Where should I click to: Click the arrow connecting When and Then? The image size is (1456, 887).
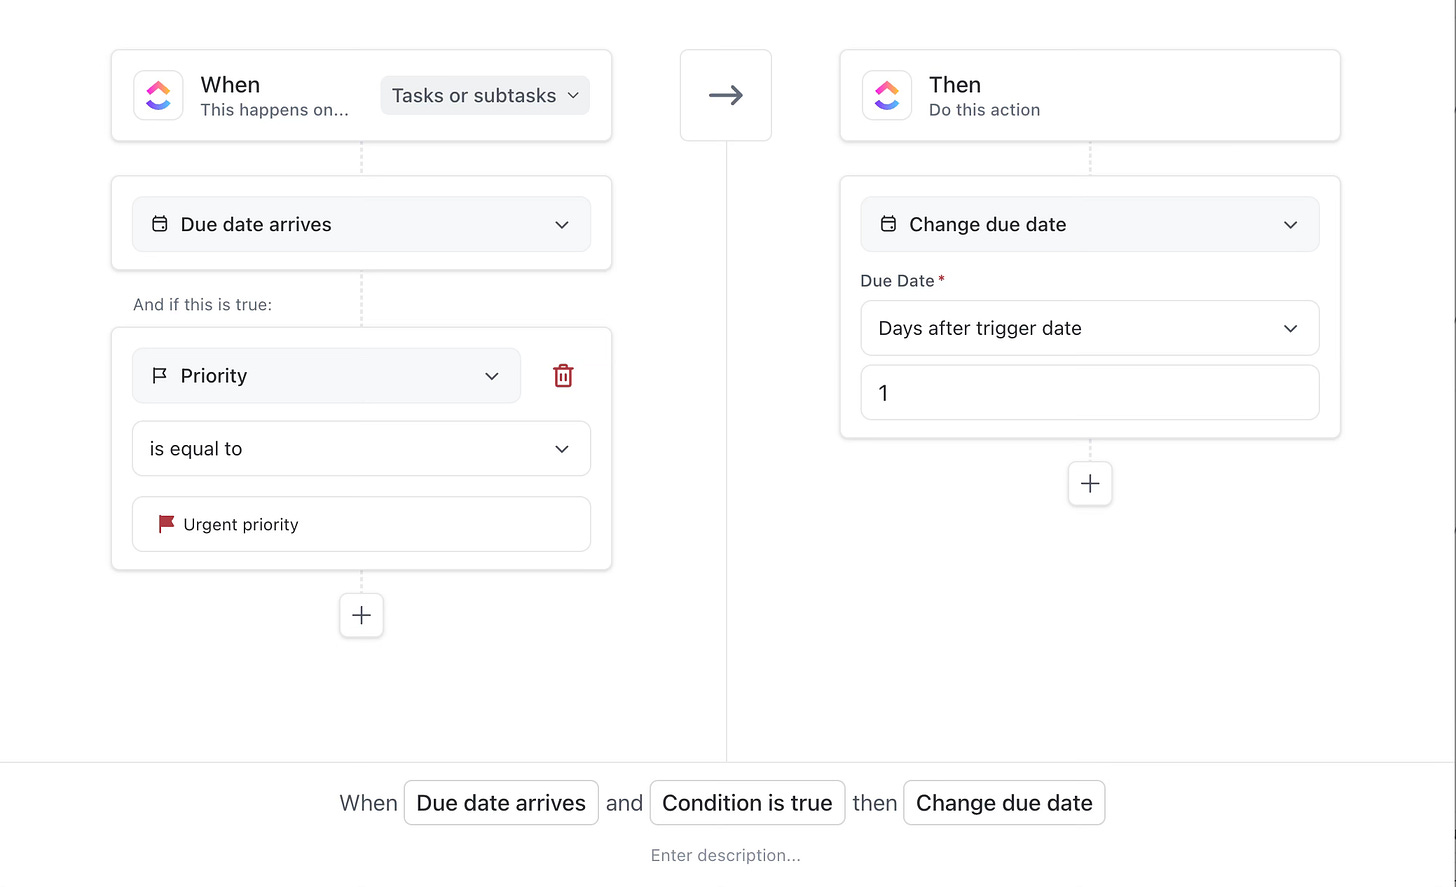pyautogui.click(x=725, y=94)
